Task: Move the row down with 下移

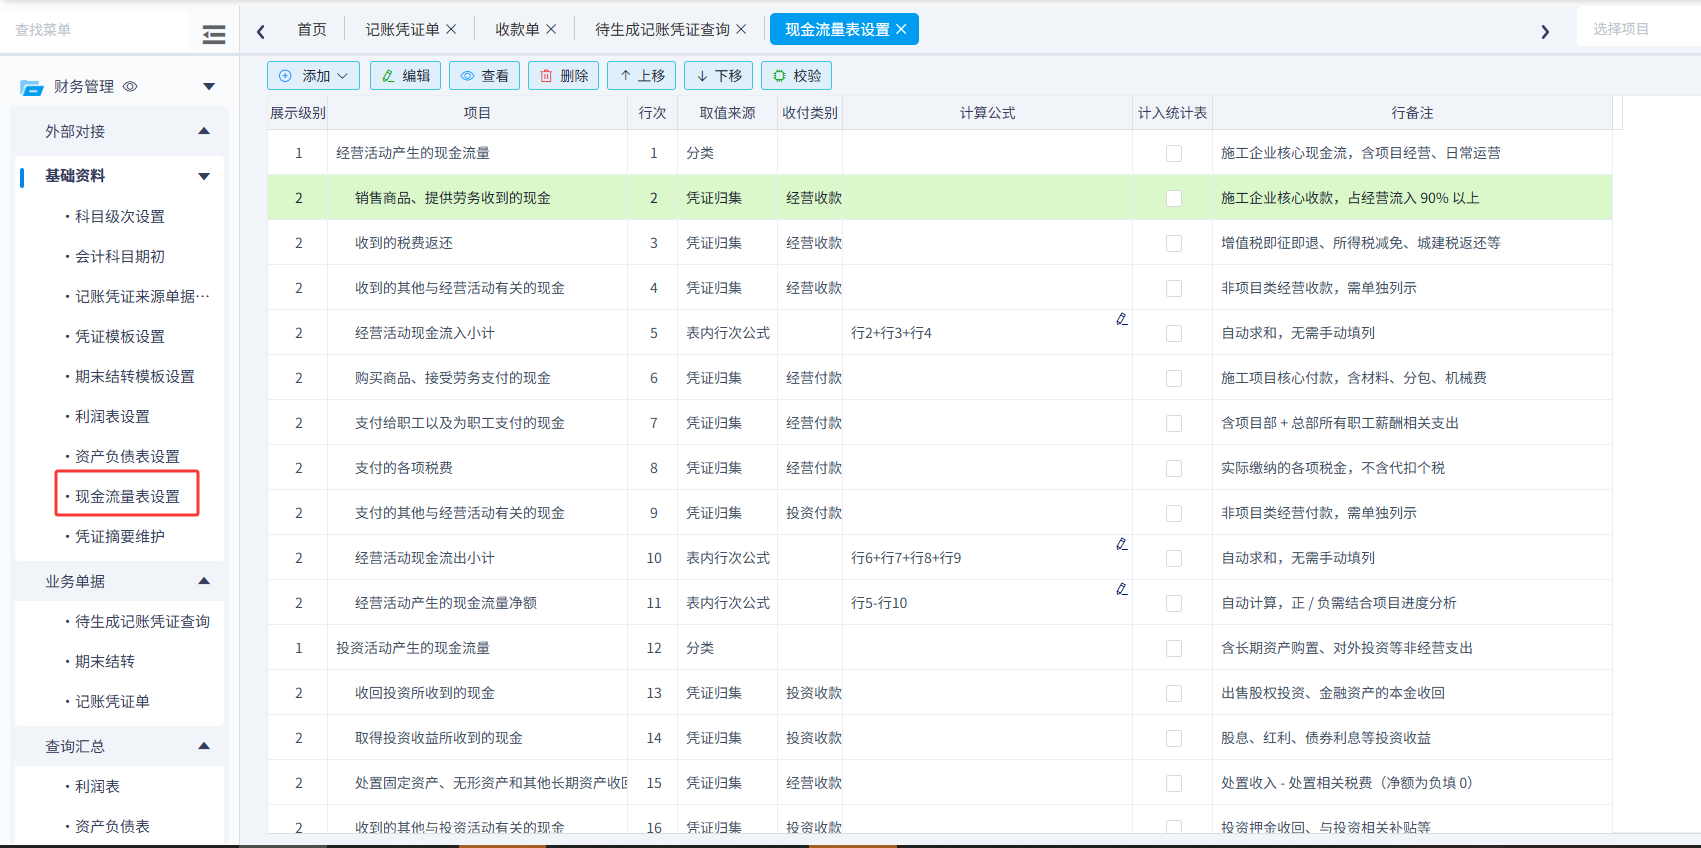Action: pos(719,76)
